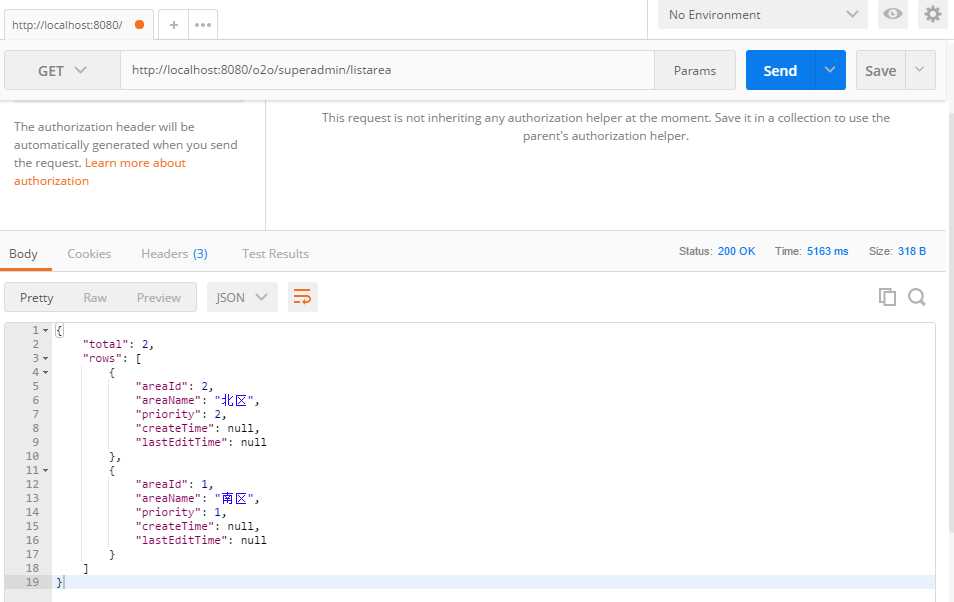Switch to the Headers (3) response tab

click(x=174, y=254)
